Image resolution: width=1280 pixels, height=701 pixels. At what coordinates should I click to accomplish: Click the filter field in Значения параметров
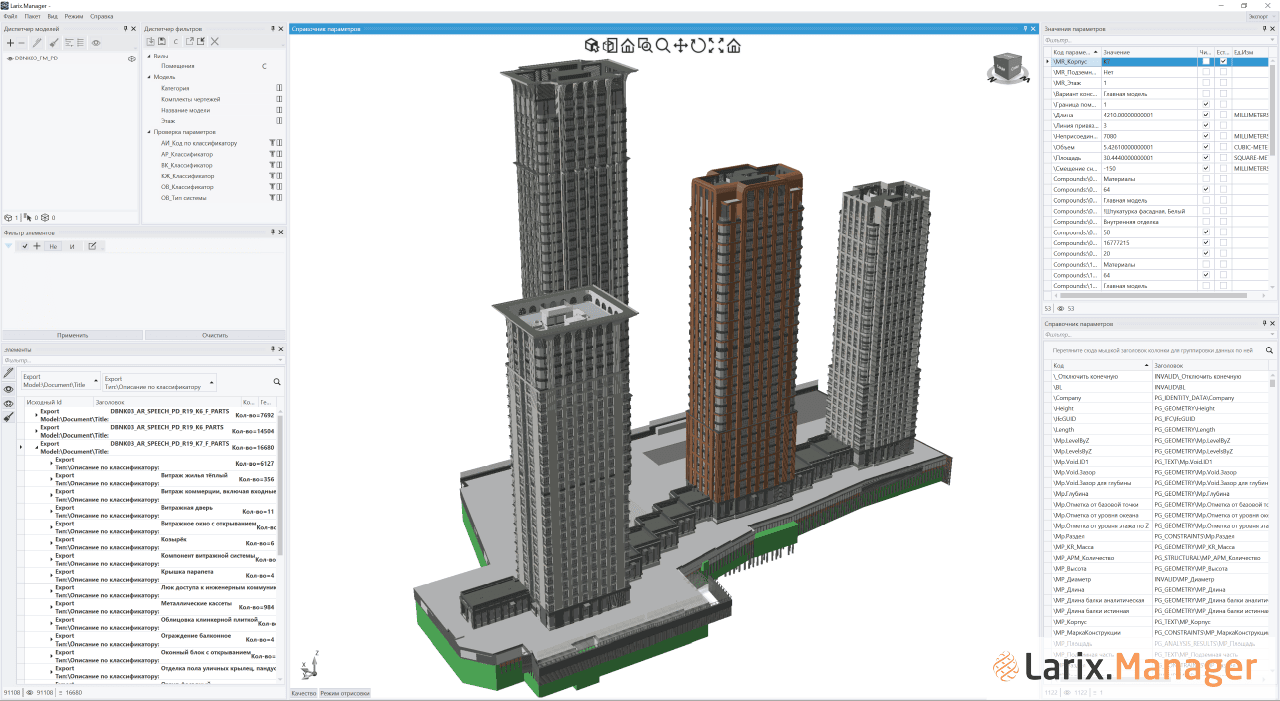(1150, 41)
